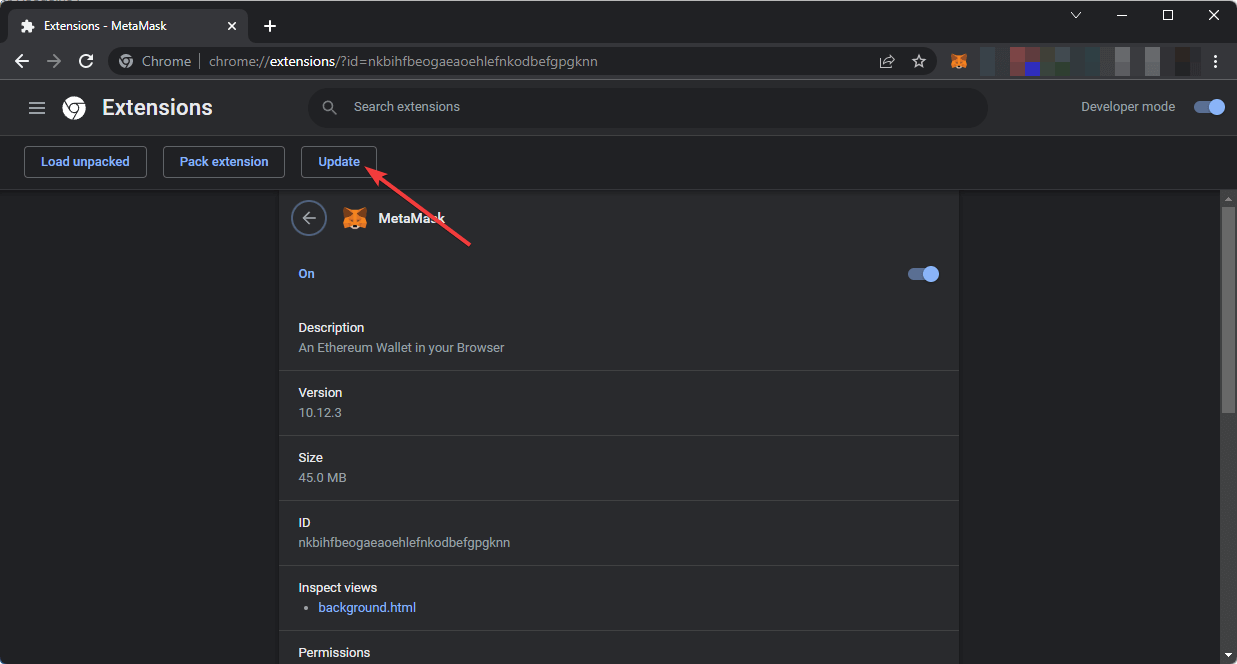
Task: Click the "Permissions" heading
Action: tap(334, 653)
